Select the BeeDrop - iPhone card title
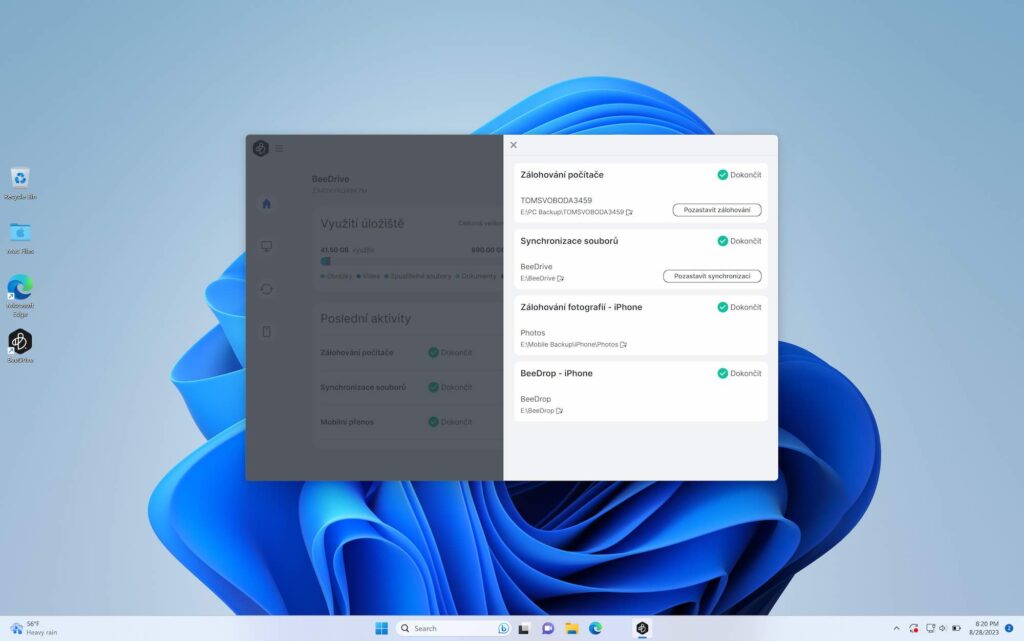This screenshot has height=641, width=1024. [x=556, y=373]
